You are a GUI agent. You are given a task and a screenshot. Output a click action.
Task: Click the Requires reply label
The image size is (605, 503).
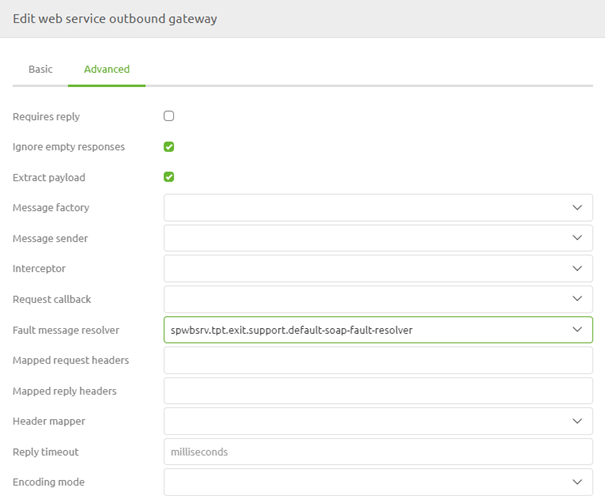point(46,116)
